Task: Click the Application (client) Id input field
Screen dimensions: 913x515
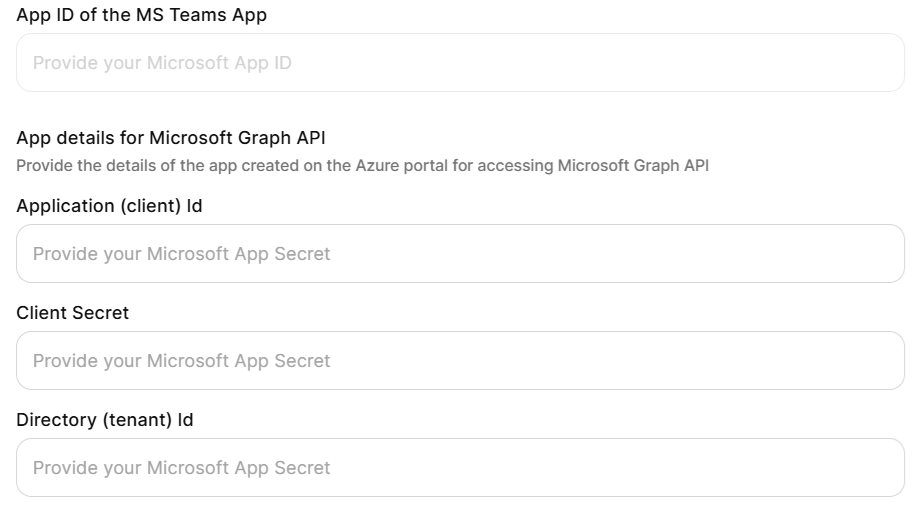Action: [460, 253]
